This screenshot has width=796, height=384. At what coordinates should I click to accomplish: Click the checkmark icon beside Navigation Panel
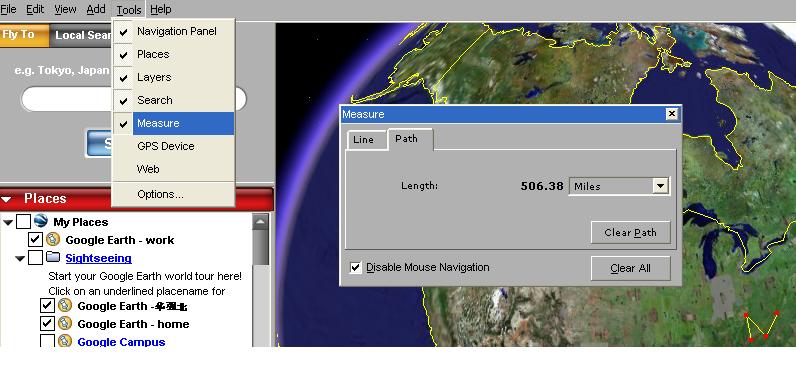[x=123, y=32]
